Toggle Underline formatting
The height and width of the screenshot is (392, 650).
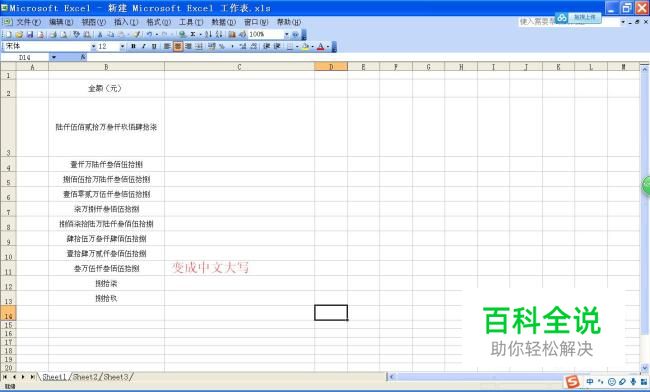(x=154, y=46)
